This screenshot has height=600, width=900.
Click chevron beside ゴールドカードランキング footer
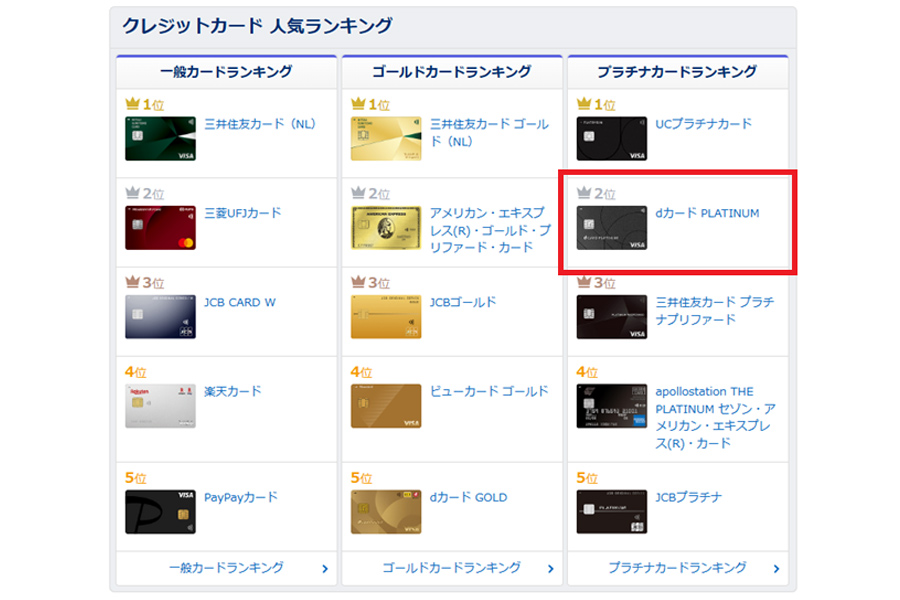click(551, 569)
